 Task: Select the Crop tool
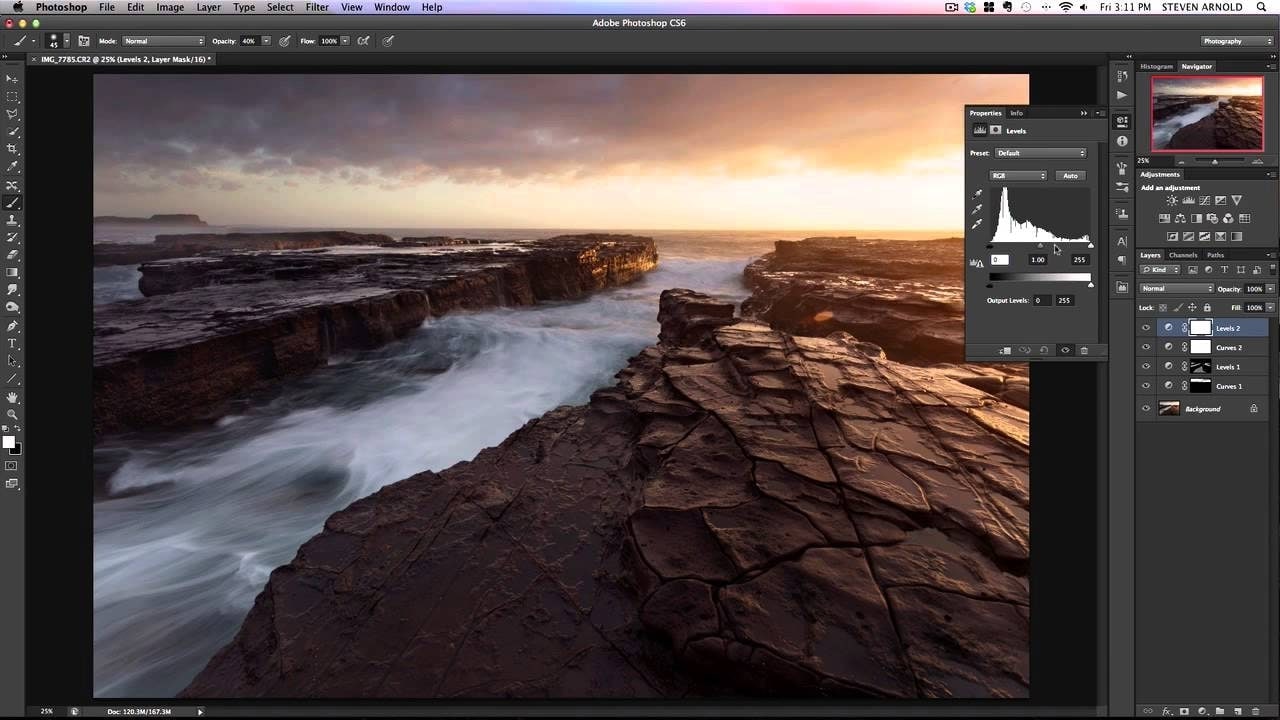point(12,149)
